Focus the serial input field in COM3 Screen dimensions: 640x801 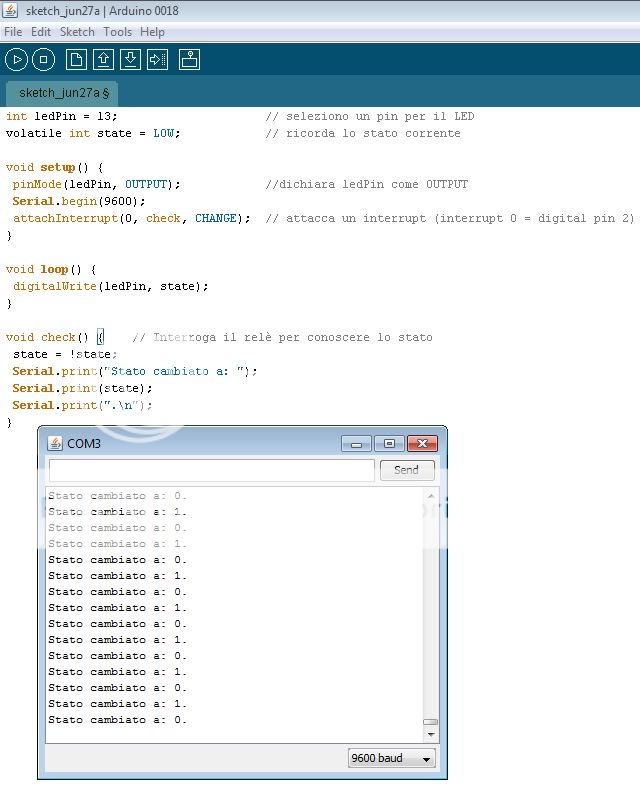tap(211, 470)
